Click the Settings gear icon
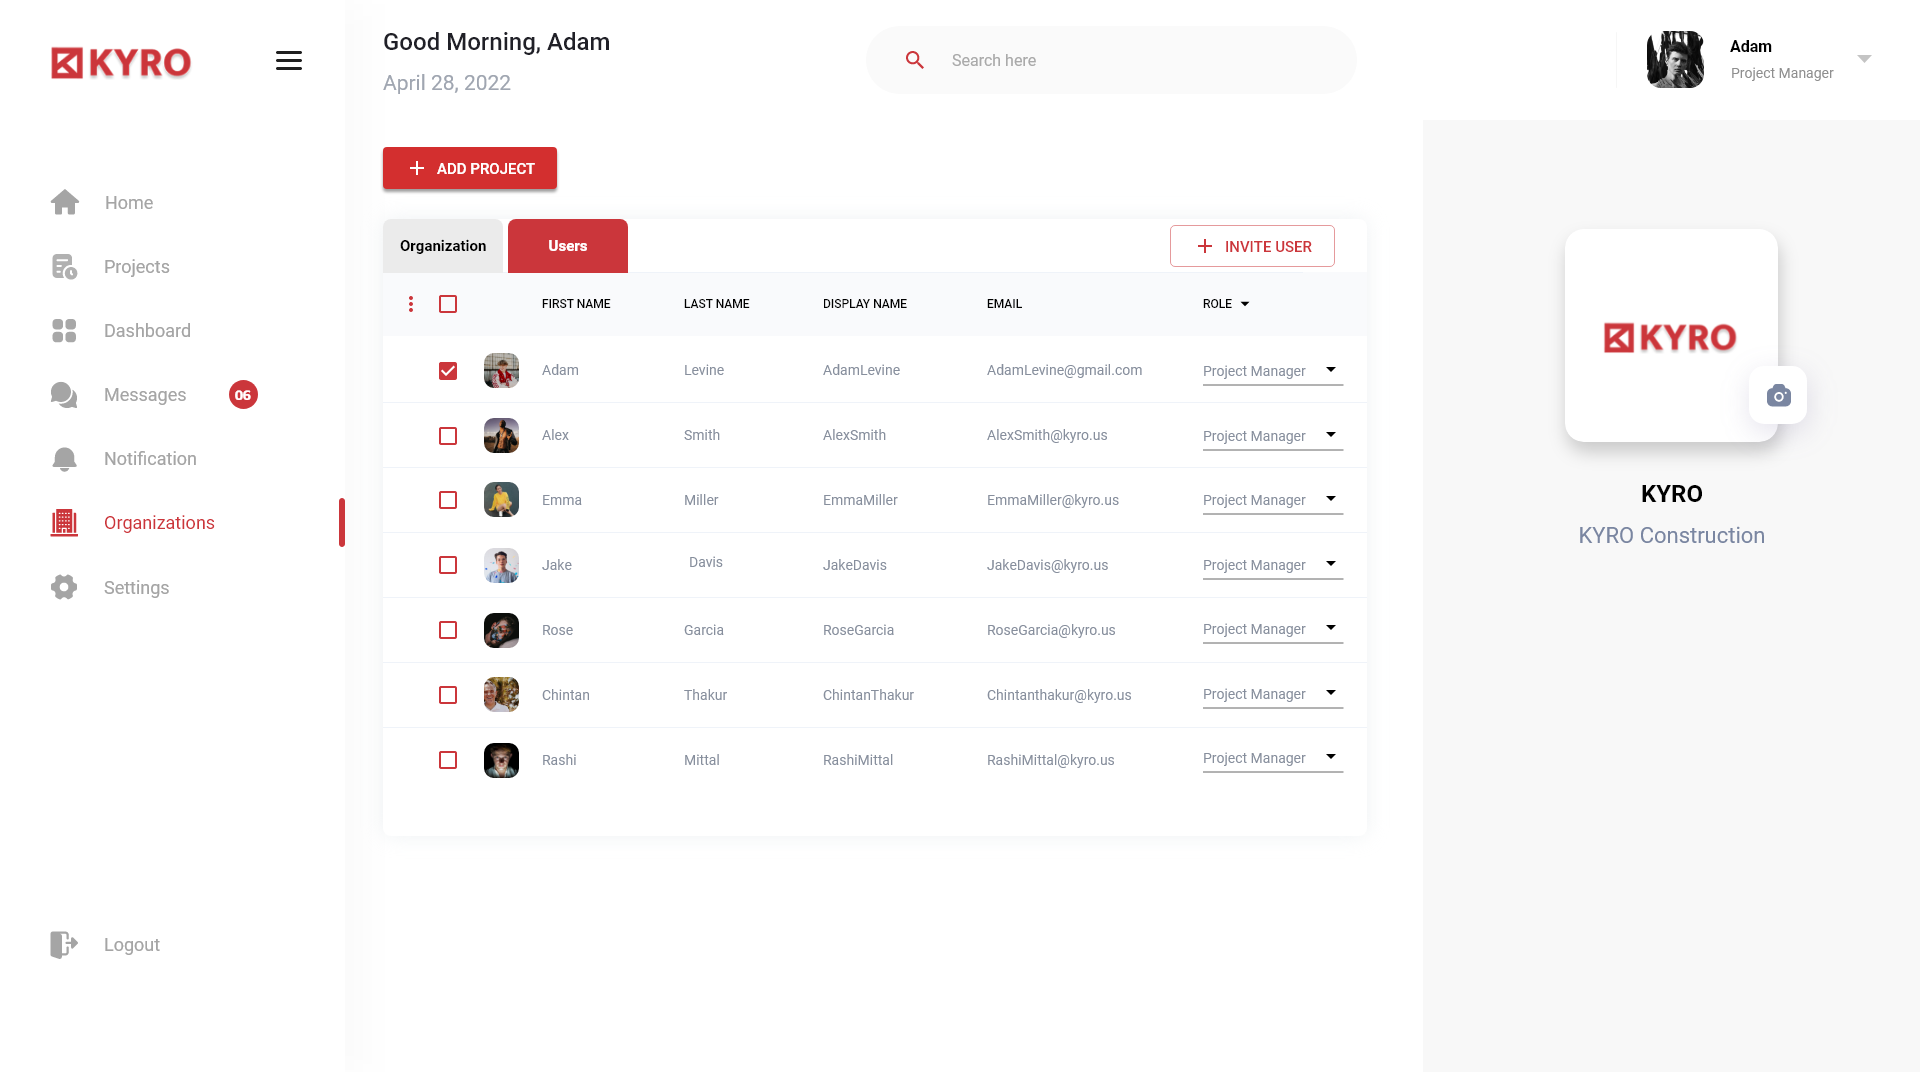This screenshot has width=1920, height=1072. [x=64, y=587]
